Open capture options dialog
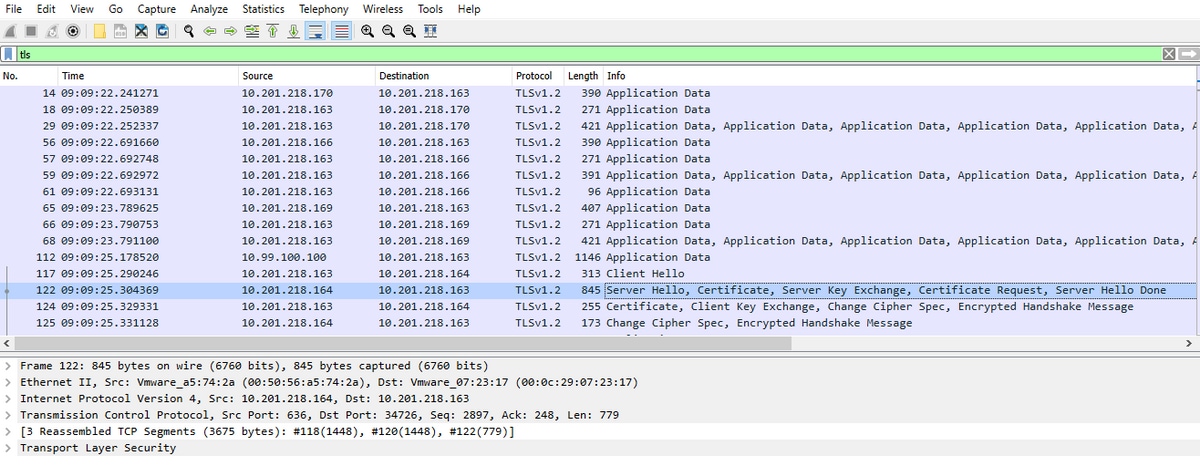 pos(72,31)
